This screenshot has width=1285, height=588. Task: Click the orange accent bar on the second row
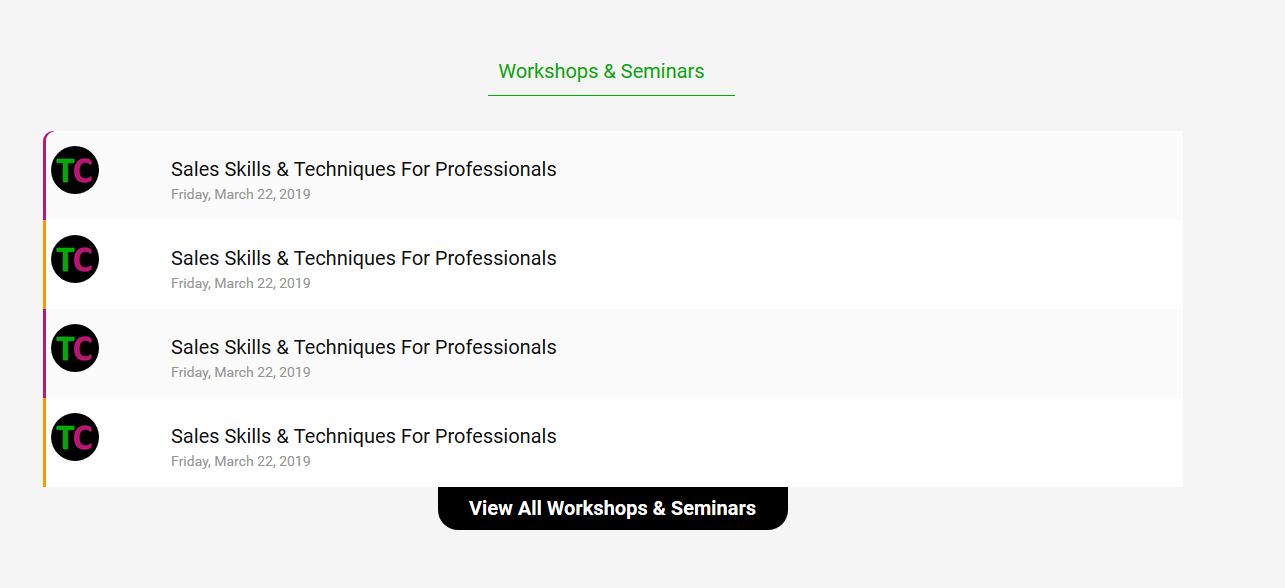point(45,265)
